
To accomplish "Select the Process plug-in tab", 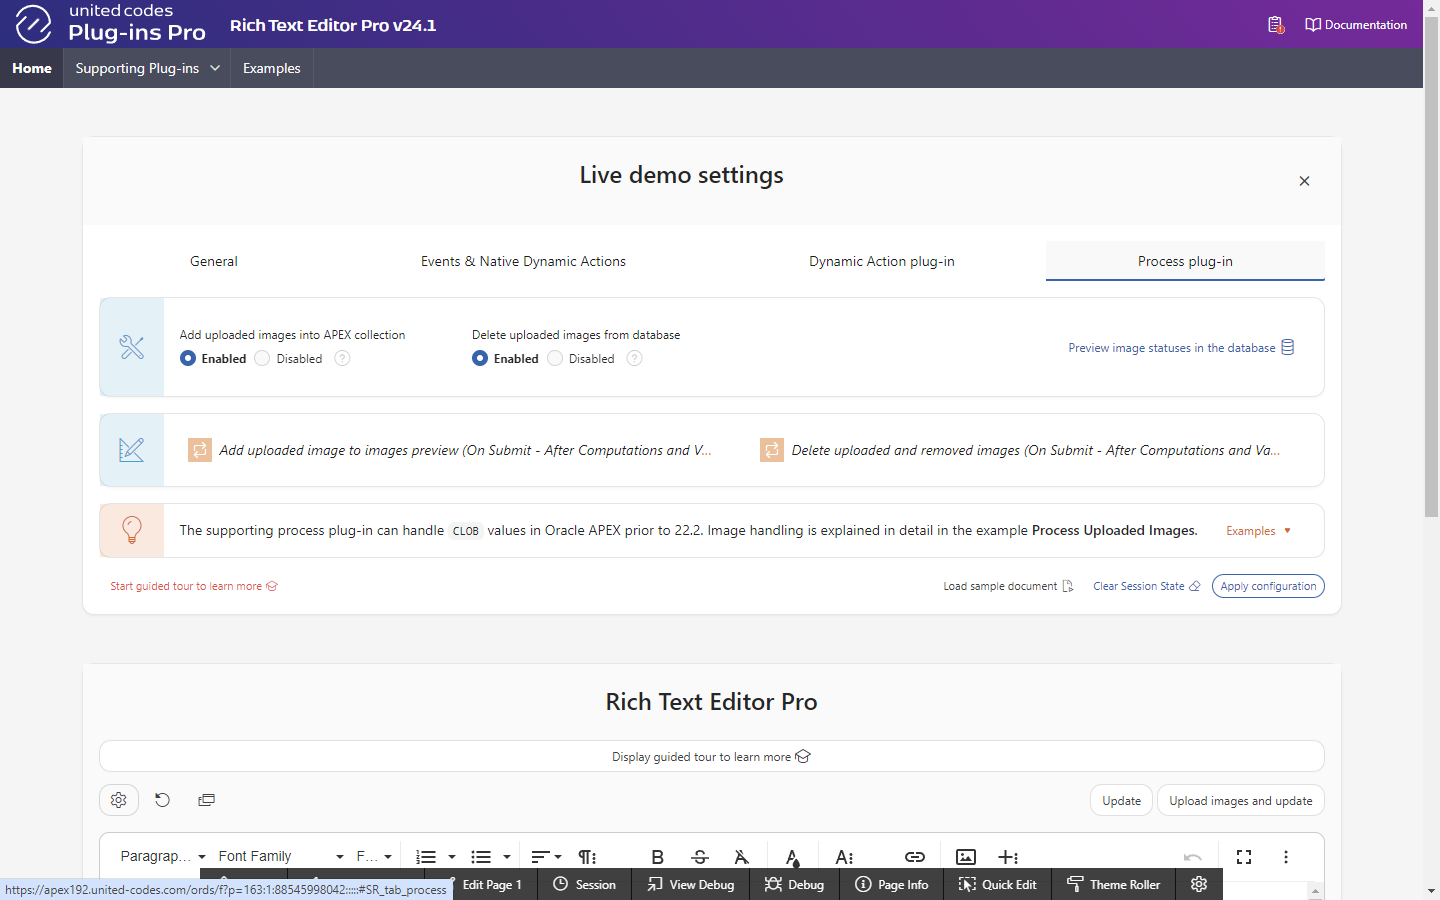I will [1185, 261].
